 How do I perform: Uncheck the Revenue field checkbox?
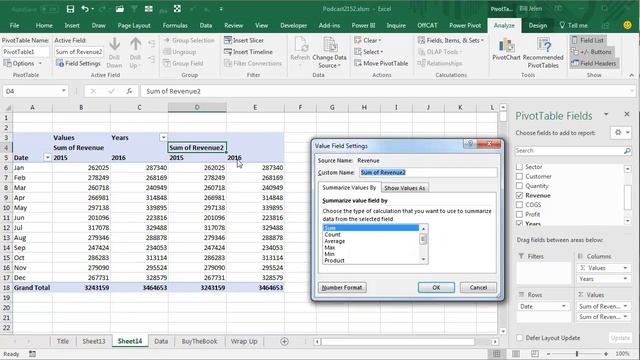click(519, 196)
